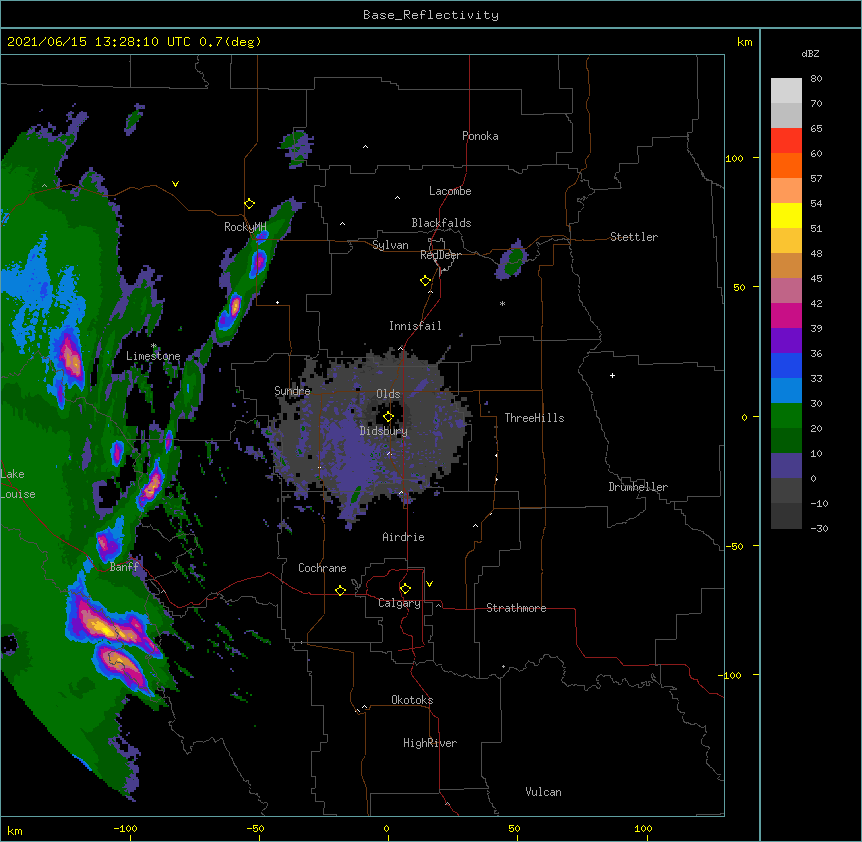The height and width of the screenshot is (842, 862).
Task: Click the yellow station marker at Olds
Action: (388, 416)
